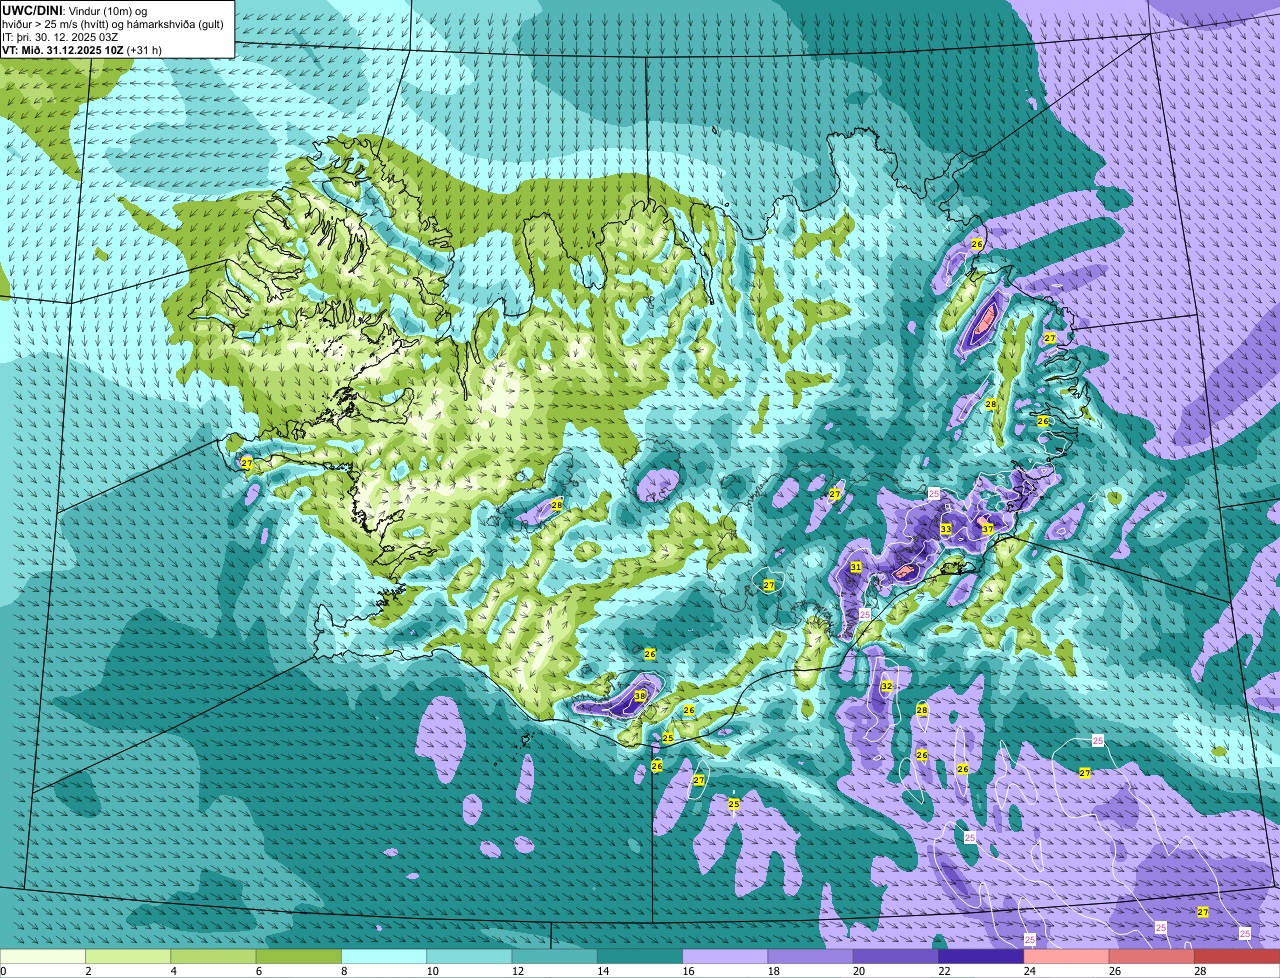Click the legend scale value 14
This screenshot has height=978, width=1280.
click(x=602, y=971)
